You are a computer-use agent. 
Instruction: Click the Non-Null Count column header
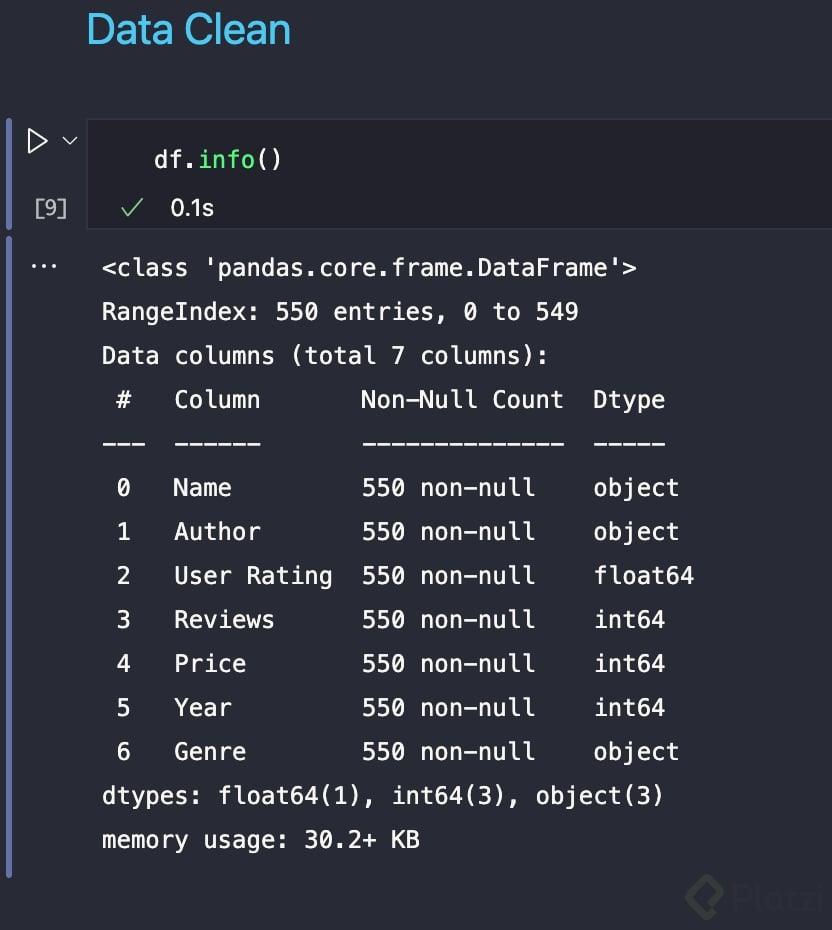click(x=462, y=400)
